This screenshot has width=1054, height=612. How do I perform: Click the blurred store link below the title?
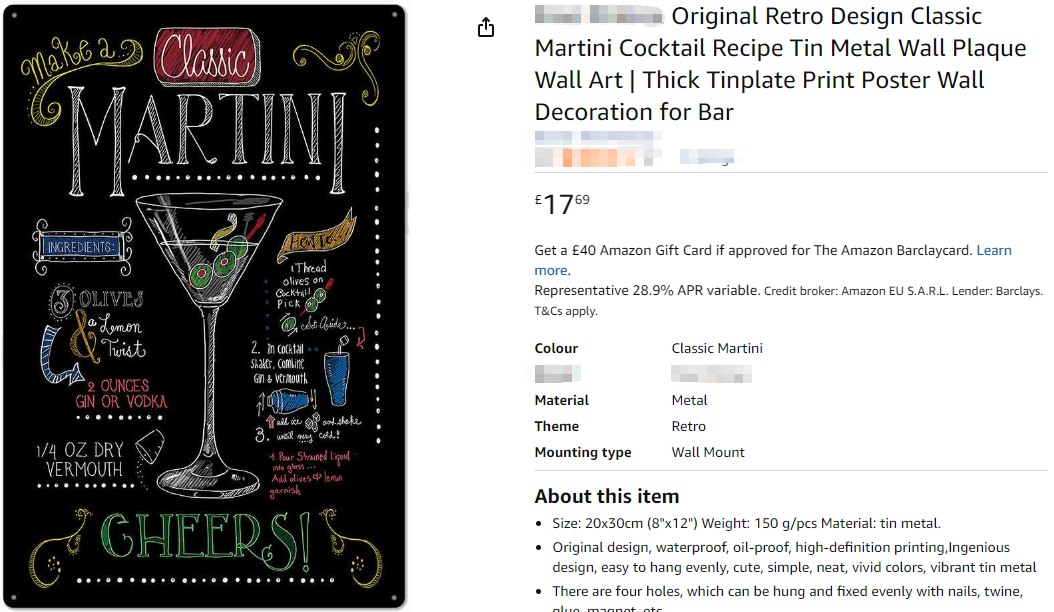click(x=595, y=136)
